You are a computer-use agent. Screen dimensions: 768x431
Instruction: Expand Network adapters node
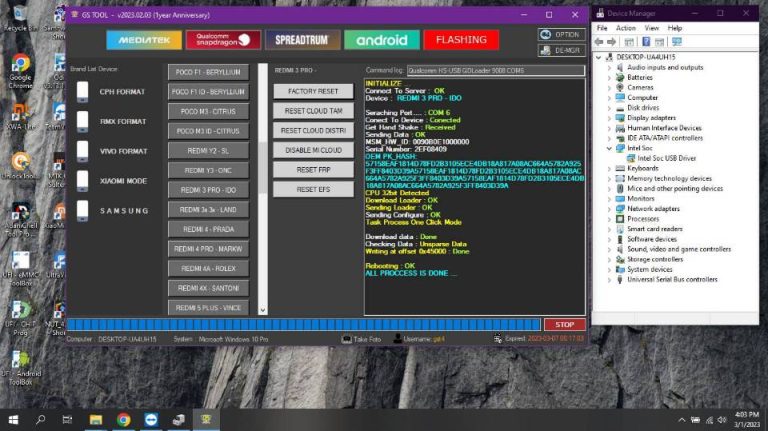(609, 209)
